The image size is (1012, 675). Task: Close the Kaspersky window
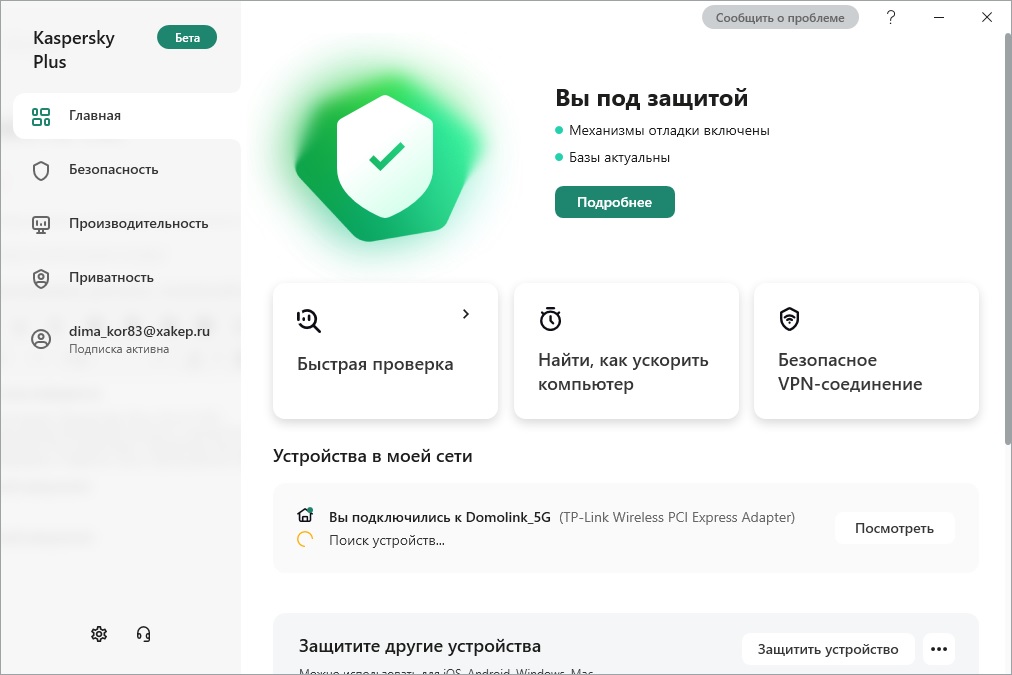(987, 17)
